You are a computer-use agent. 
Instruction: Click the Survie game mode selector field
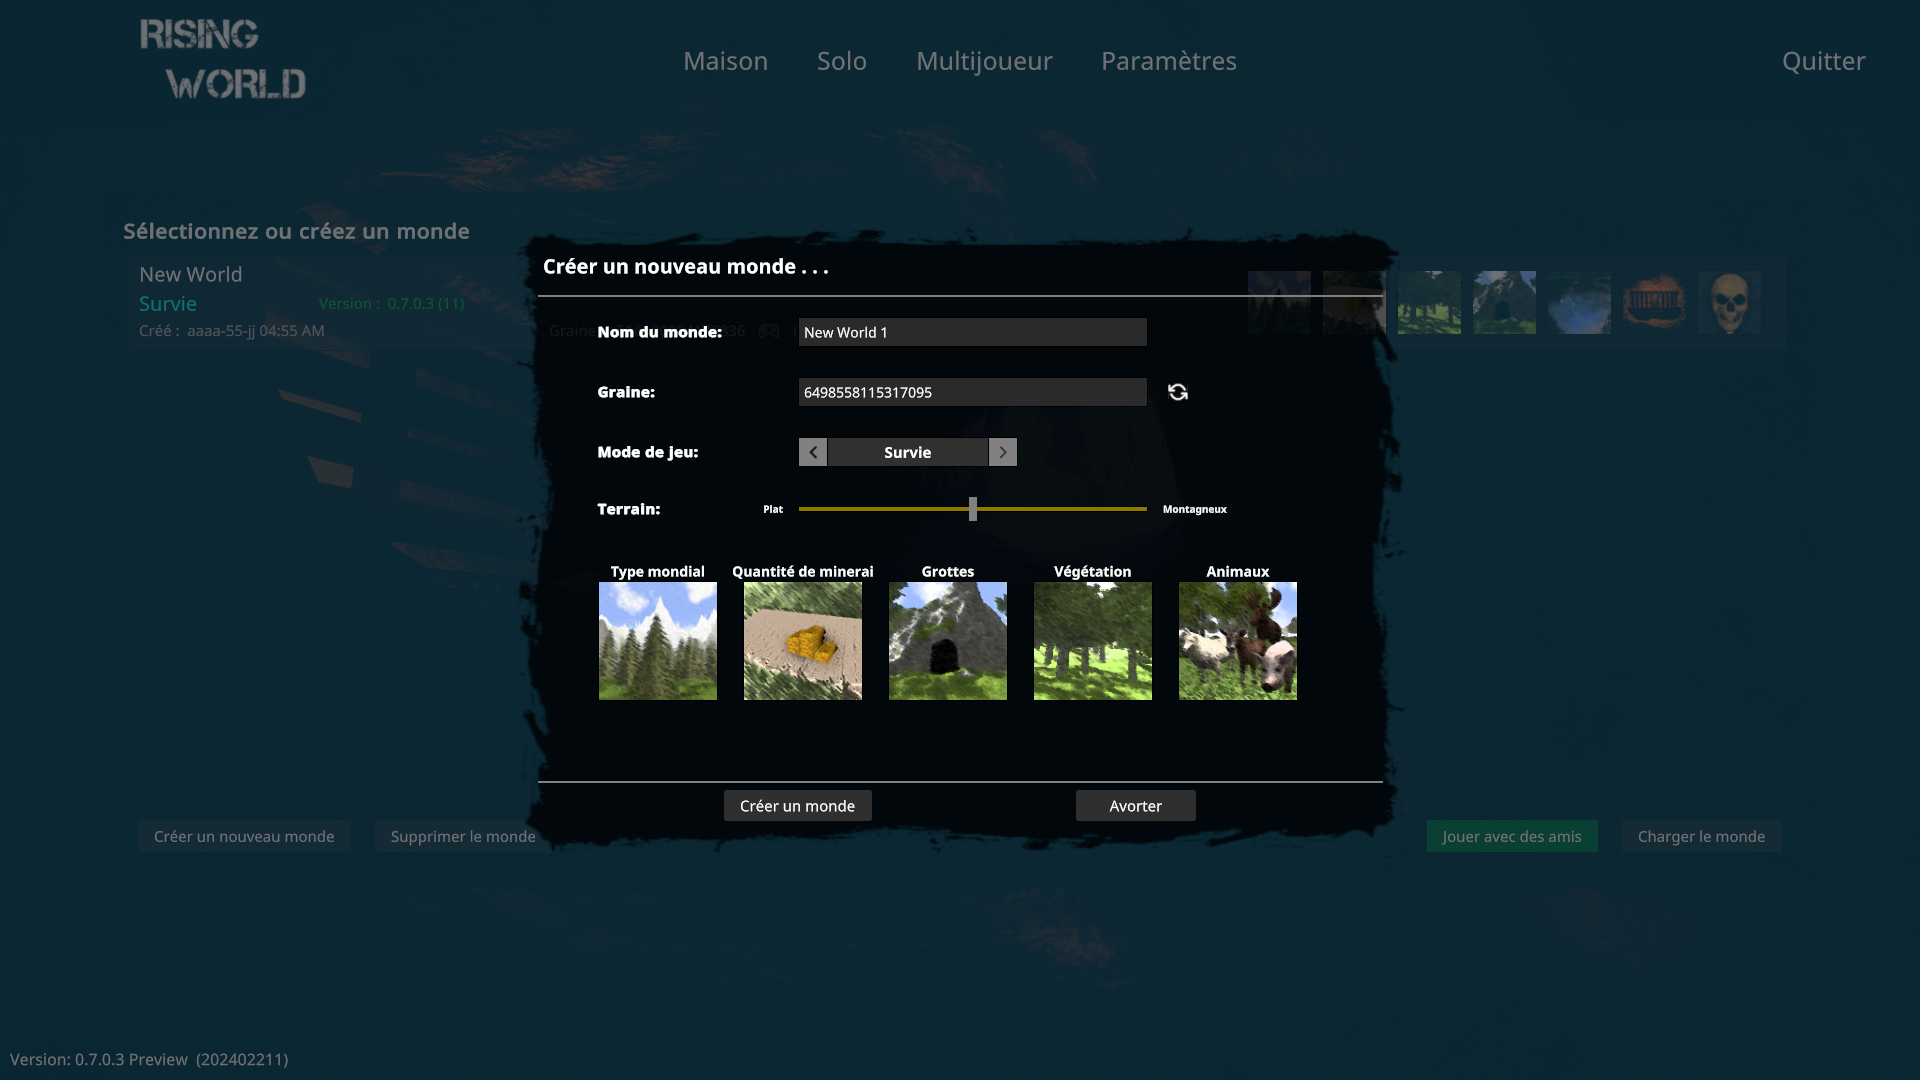click(908, 452)
